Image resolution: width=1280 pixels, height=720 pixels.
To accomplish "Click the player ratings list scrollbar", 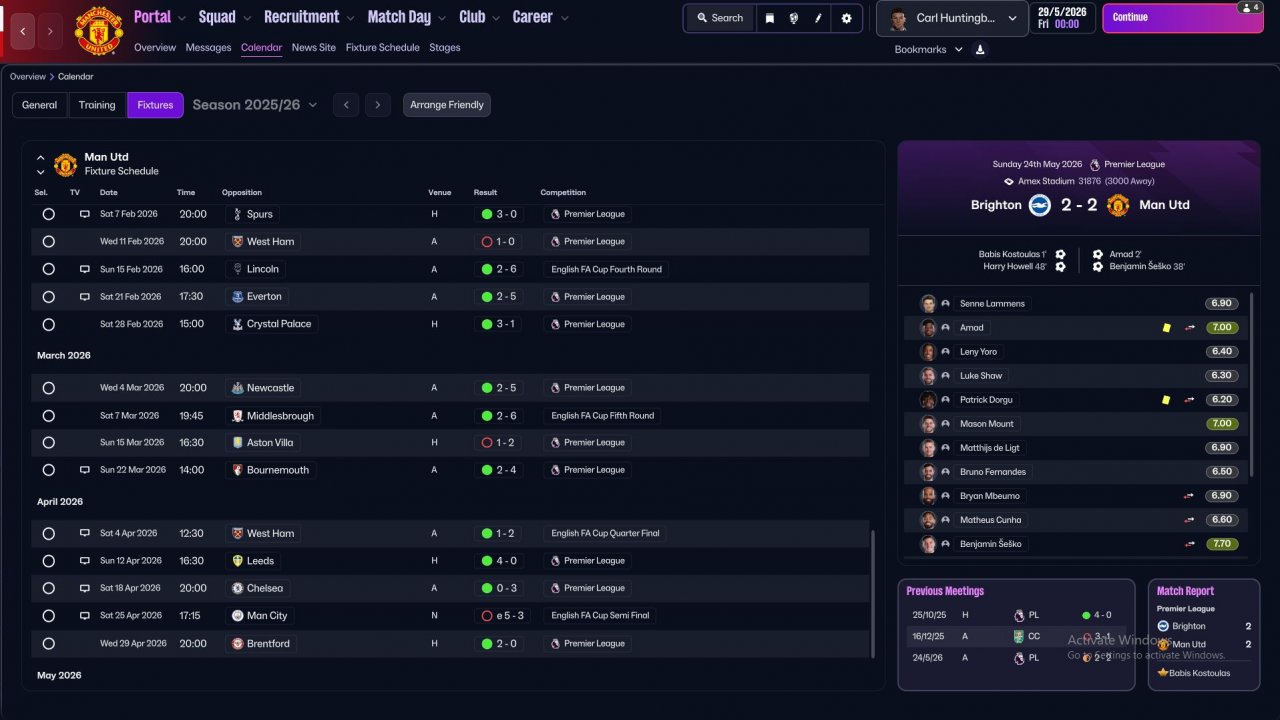I will click(1252, 384).
